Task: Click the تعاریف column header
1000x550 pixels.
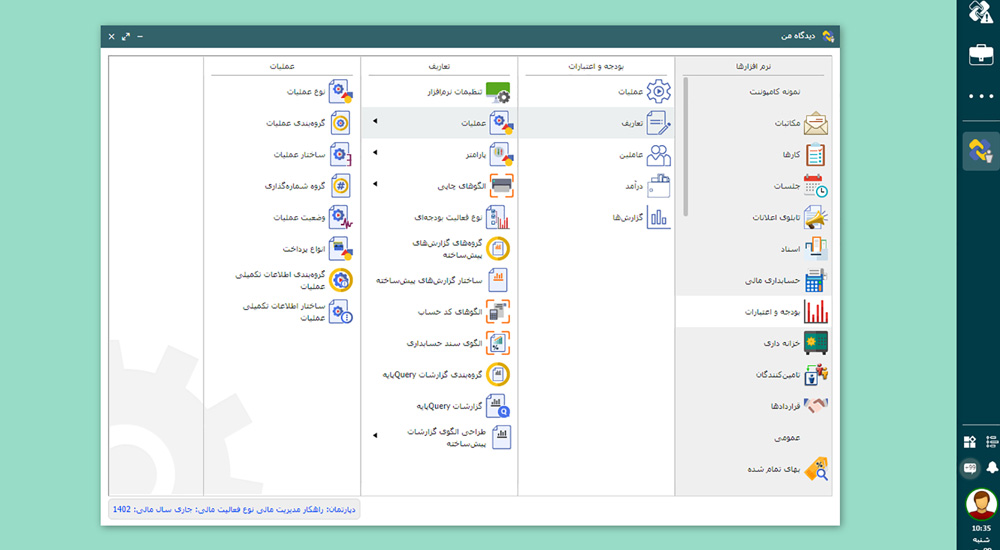Action: [439, 66]
